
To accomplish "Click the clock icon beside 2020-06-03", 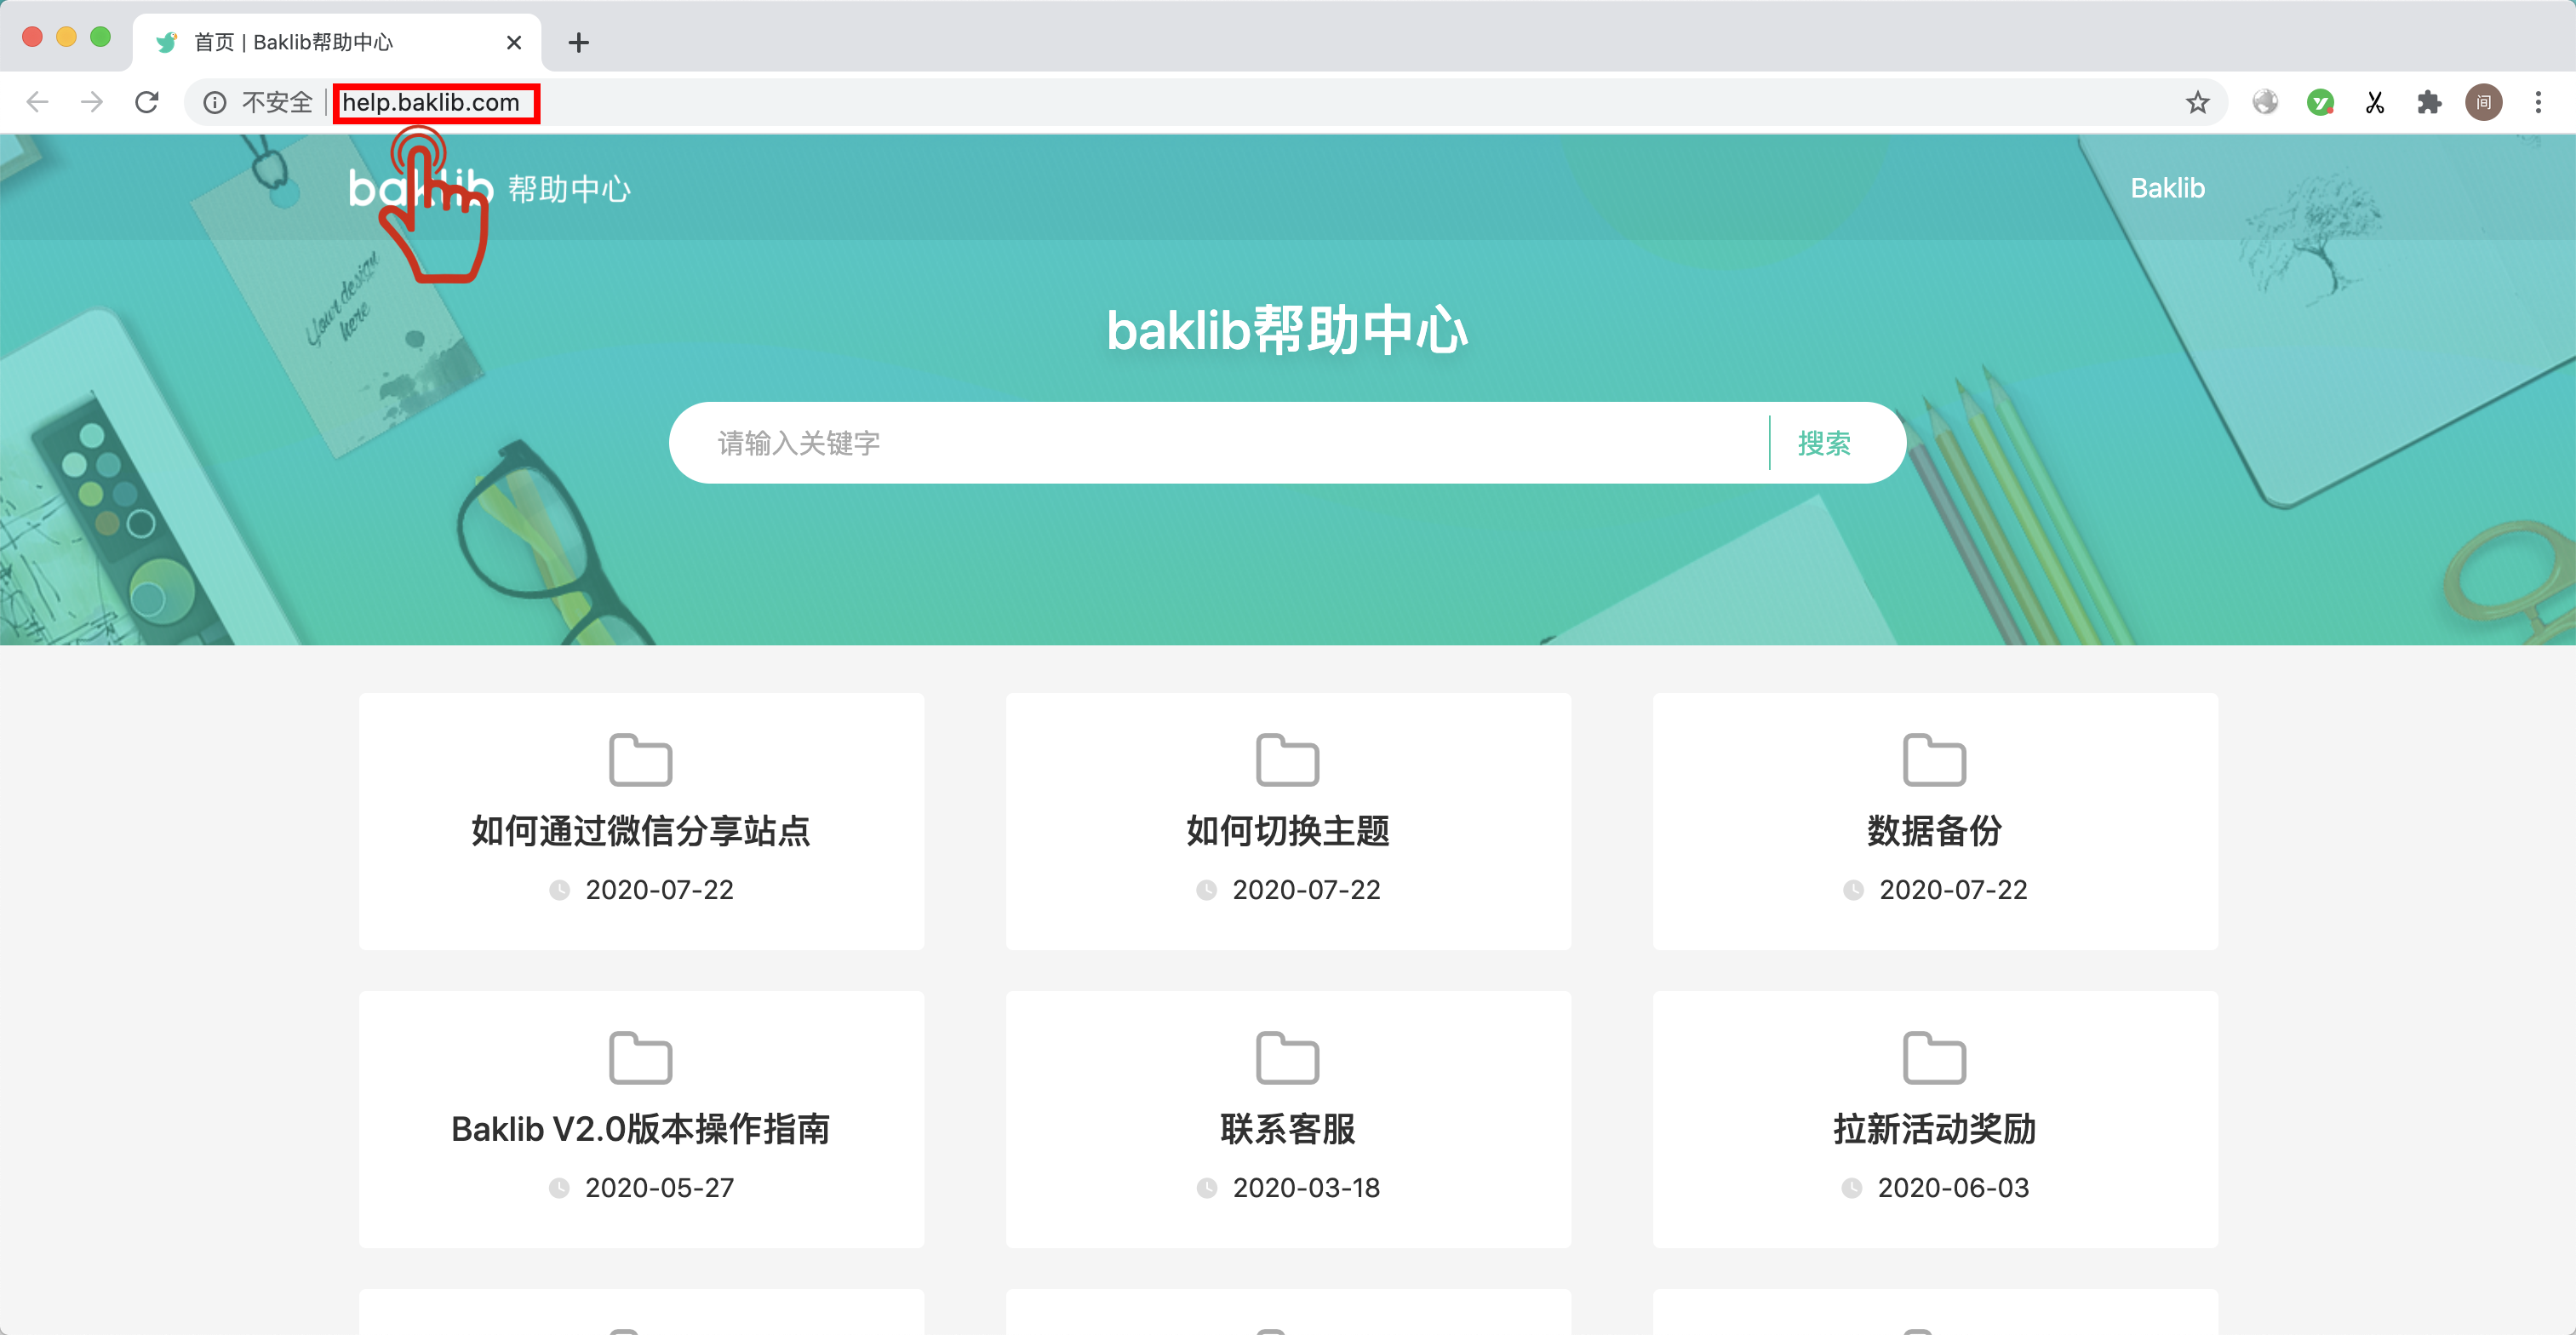I will pyautogui.click(x=1852, y=1188).
